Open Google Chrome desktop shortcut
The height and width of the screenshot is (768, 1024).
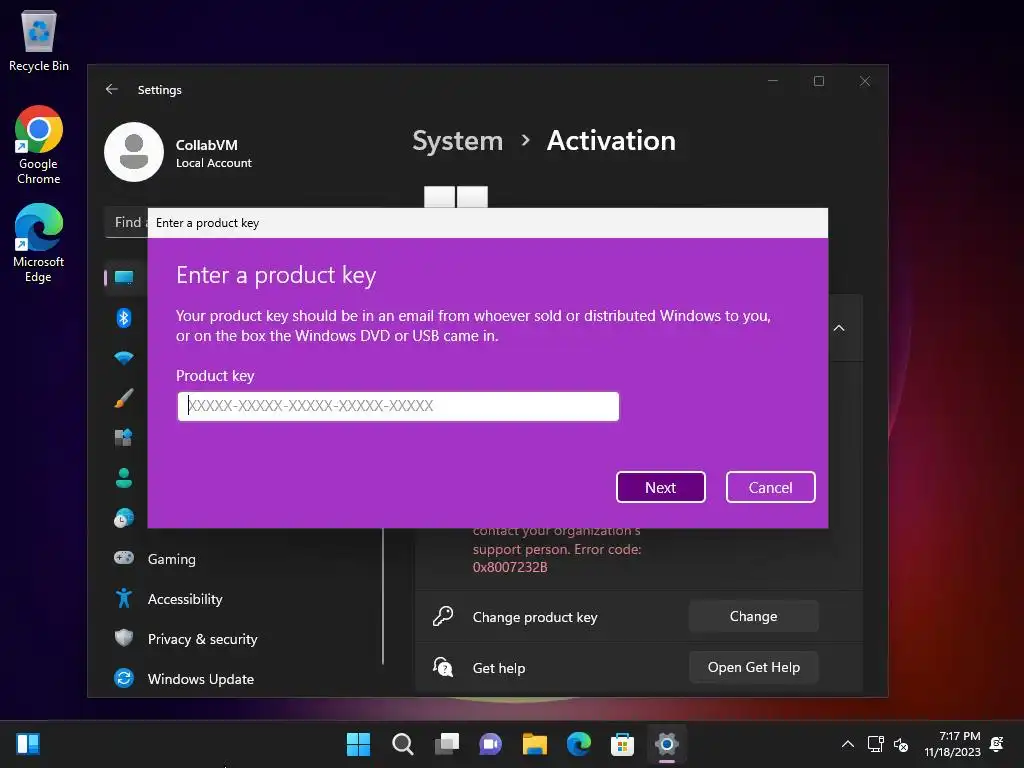pyautogui.click(x=39, y=145)
